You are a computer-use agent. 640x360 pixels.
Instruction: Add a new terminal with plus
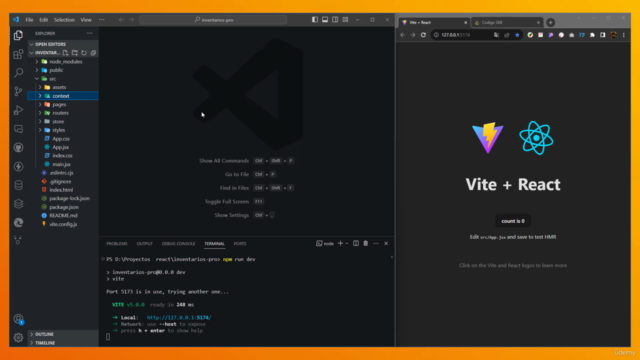tap(340, 243)
